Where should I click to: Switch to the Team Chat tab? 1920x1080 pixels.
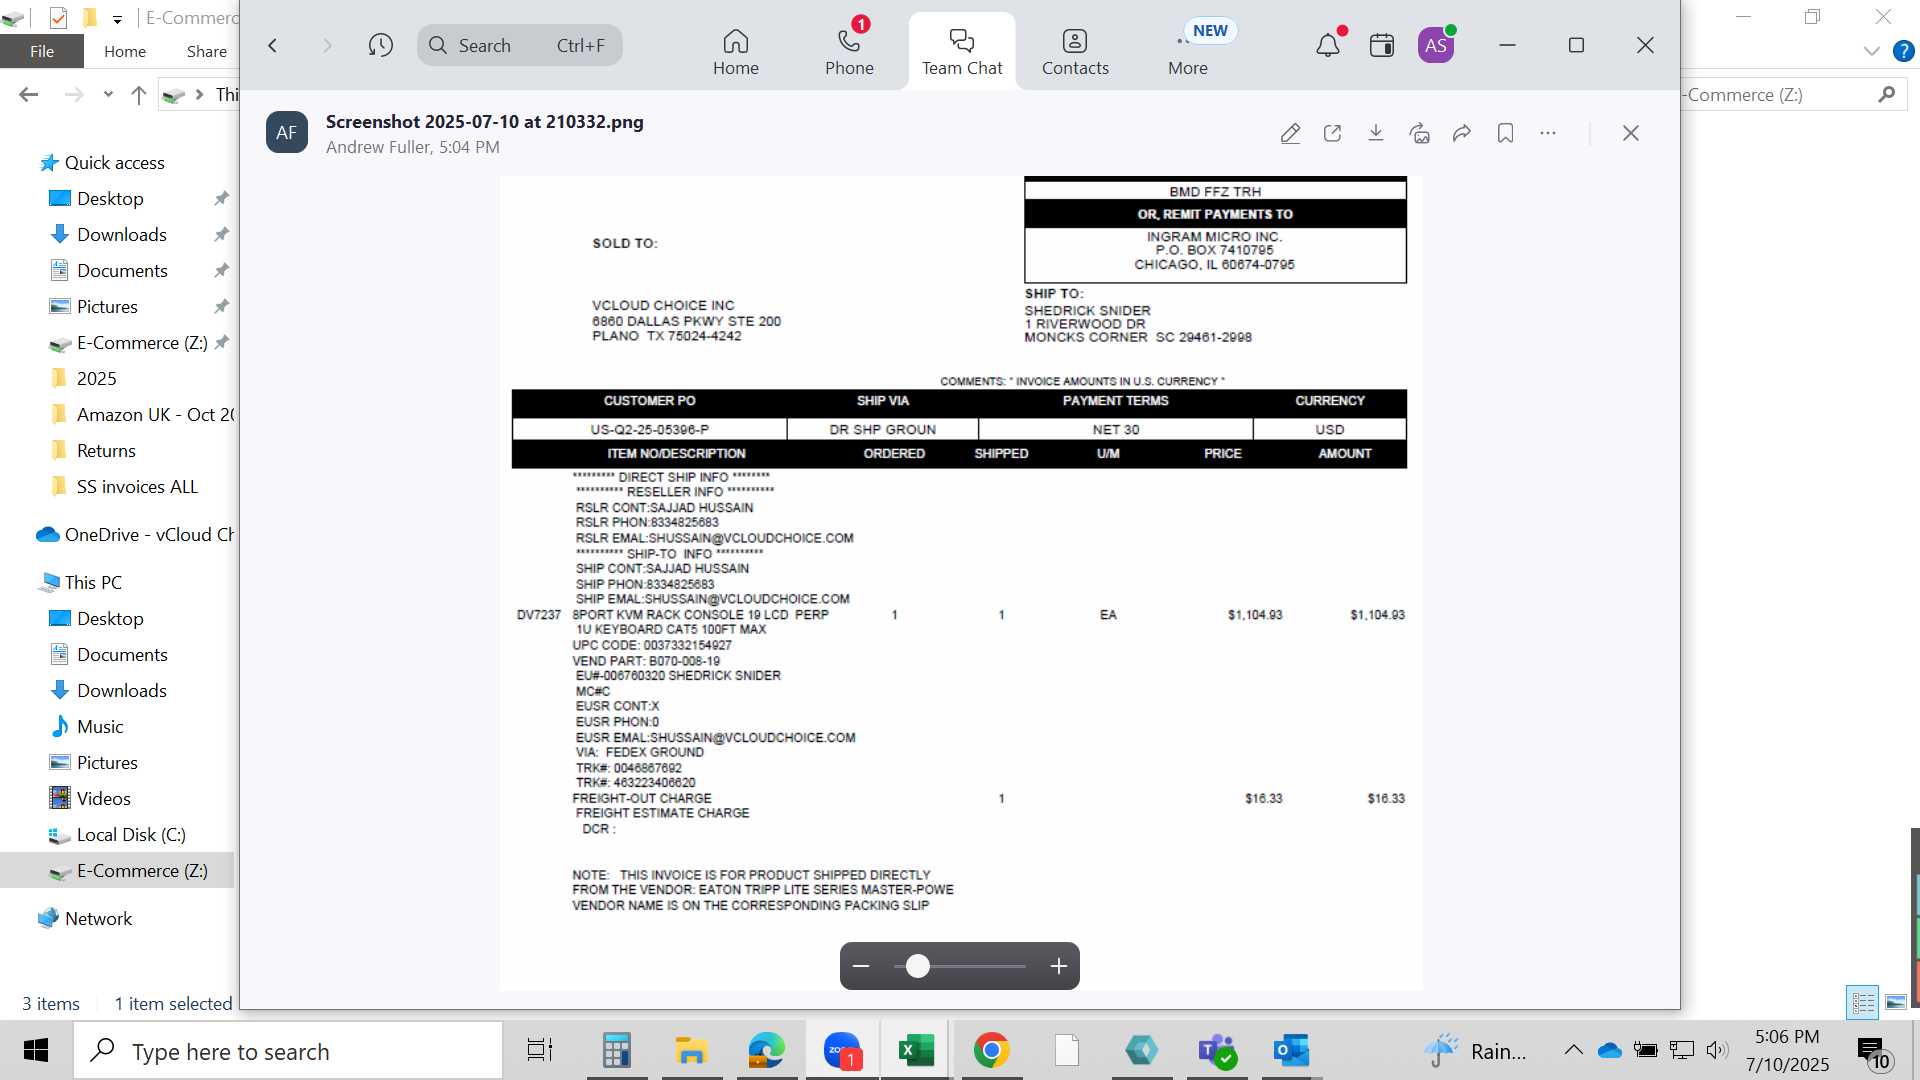click(962, 52)
